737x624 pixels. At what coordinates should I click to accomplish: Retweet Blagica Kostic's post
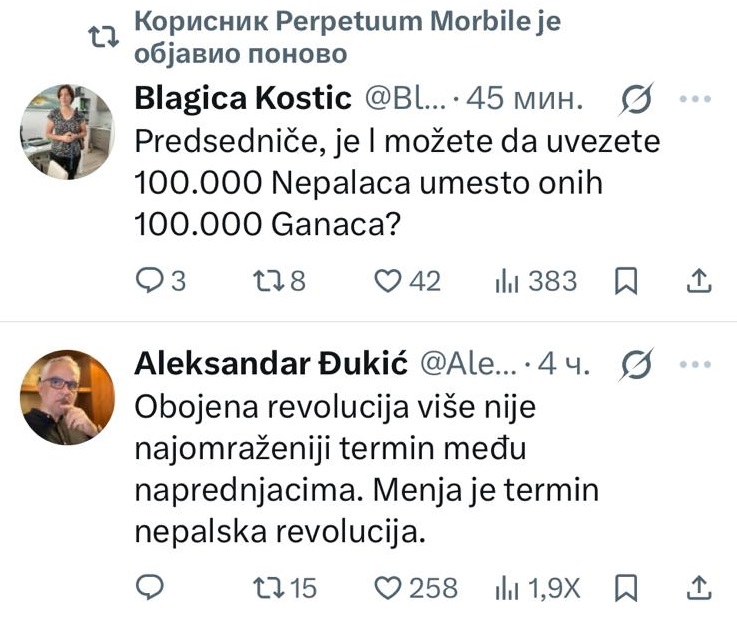280,281
